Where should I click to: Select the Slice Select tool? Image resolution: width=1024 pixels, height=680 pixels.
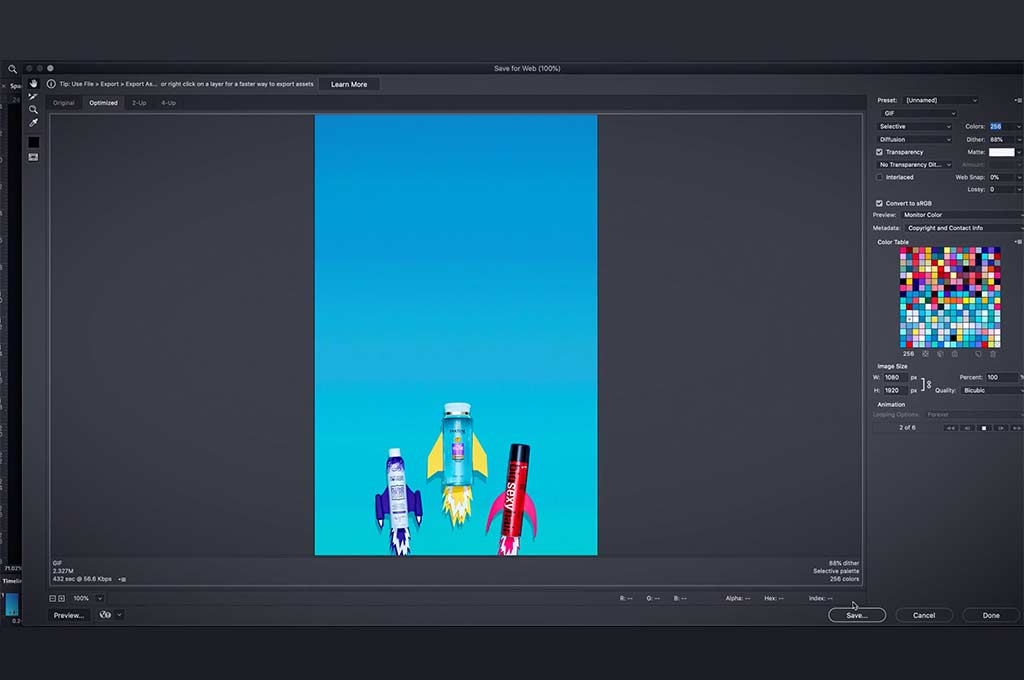[33, 97]
